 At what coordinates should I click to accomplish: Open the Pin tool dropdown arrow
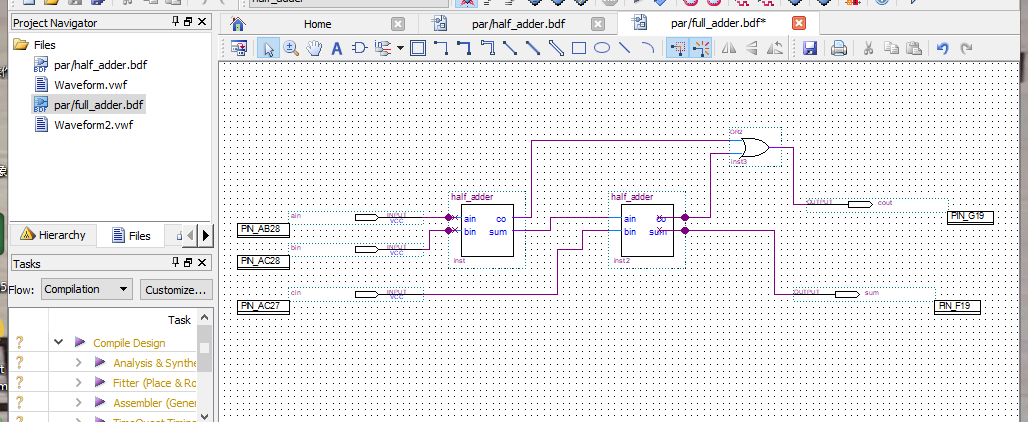(x=400, y=48)
